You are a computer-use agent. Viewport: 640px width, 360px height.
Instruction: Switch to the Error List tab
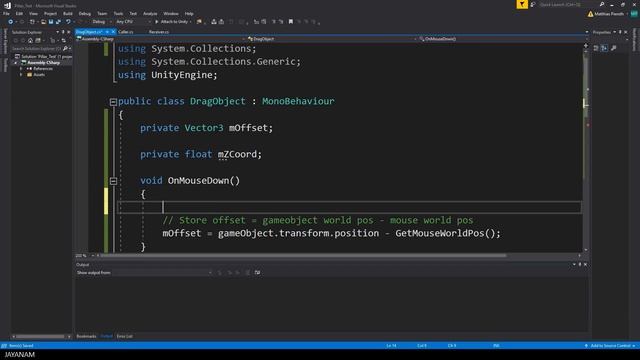click(x=124, y=336)
